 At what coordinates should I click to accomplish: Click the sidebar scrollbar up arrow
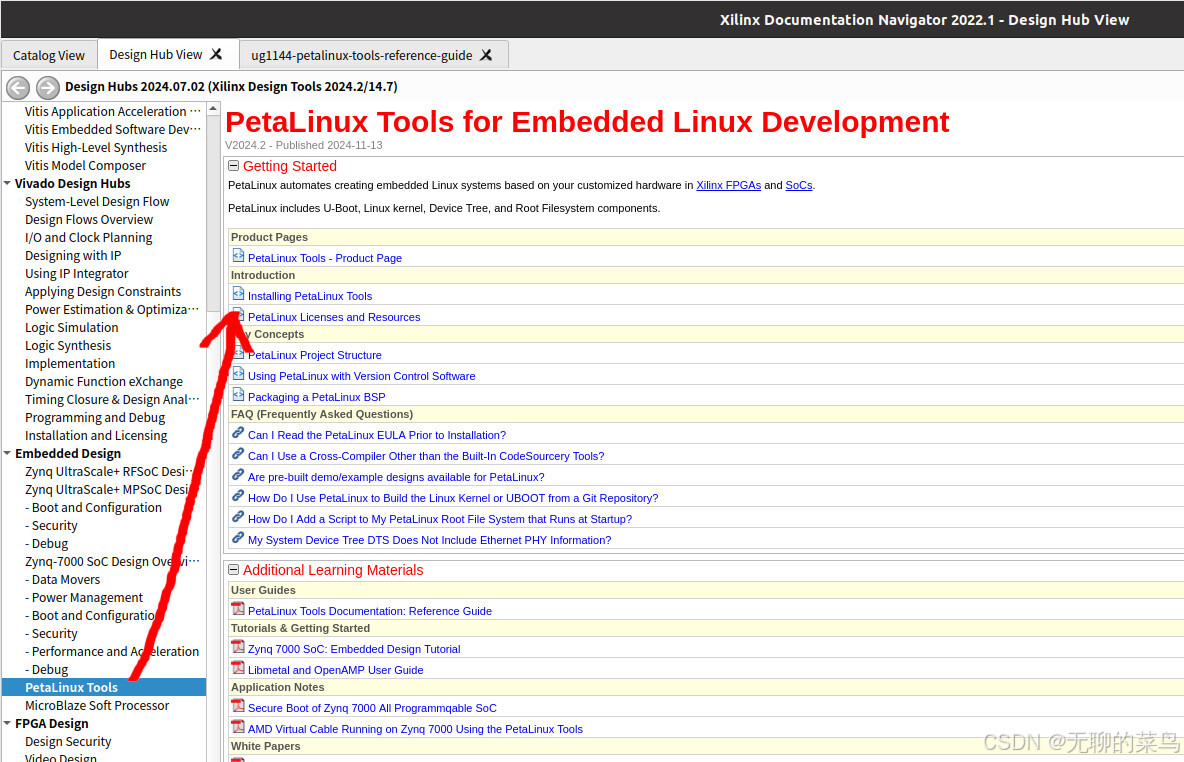point(214,110)
